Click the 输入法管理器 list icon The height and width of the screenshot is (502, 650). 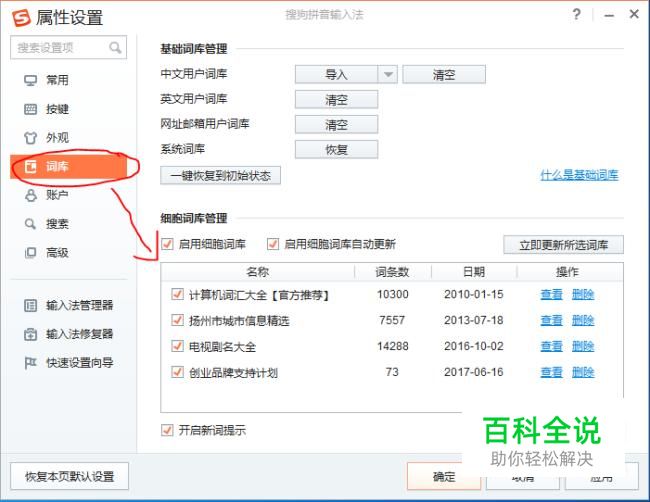pos(31,306)
